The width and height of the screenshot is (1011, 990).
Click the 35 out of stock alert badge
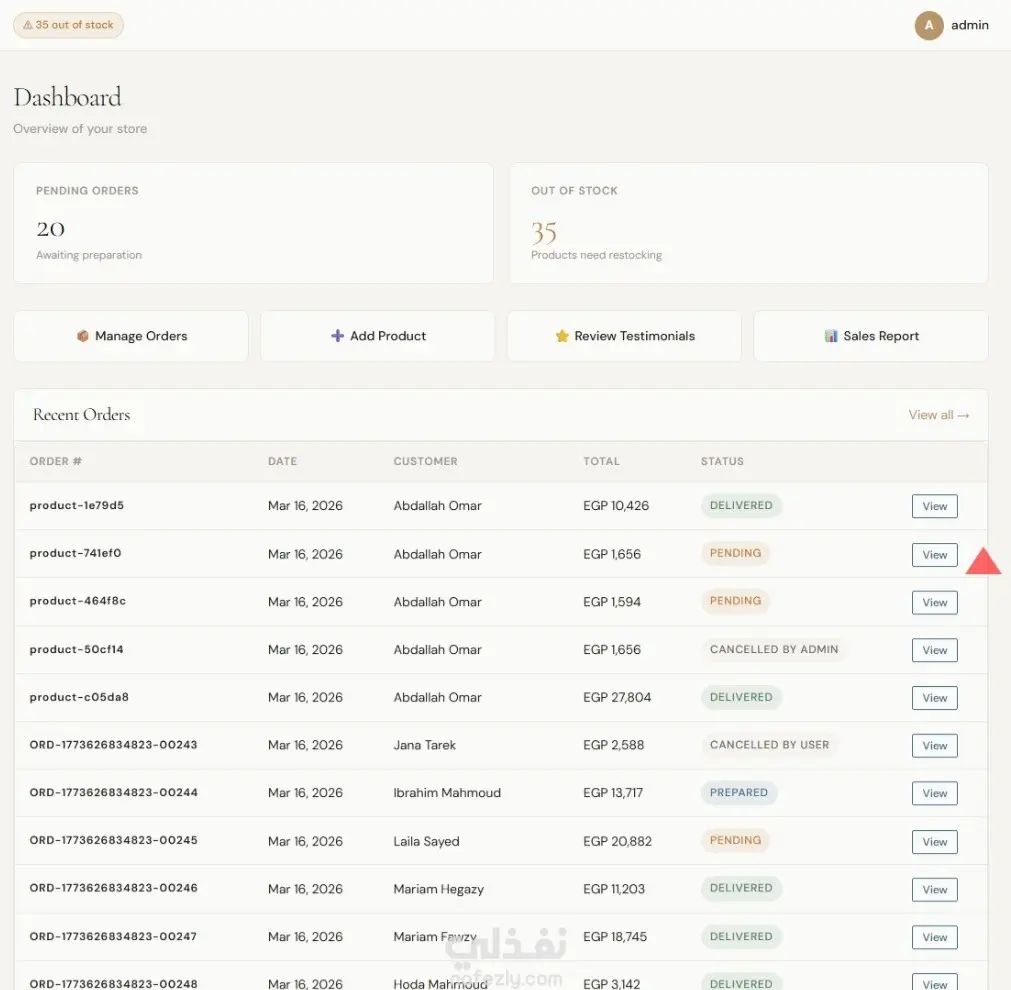(68, 25)
